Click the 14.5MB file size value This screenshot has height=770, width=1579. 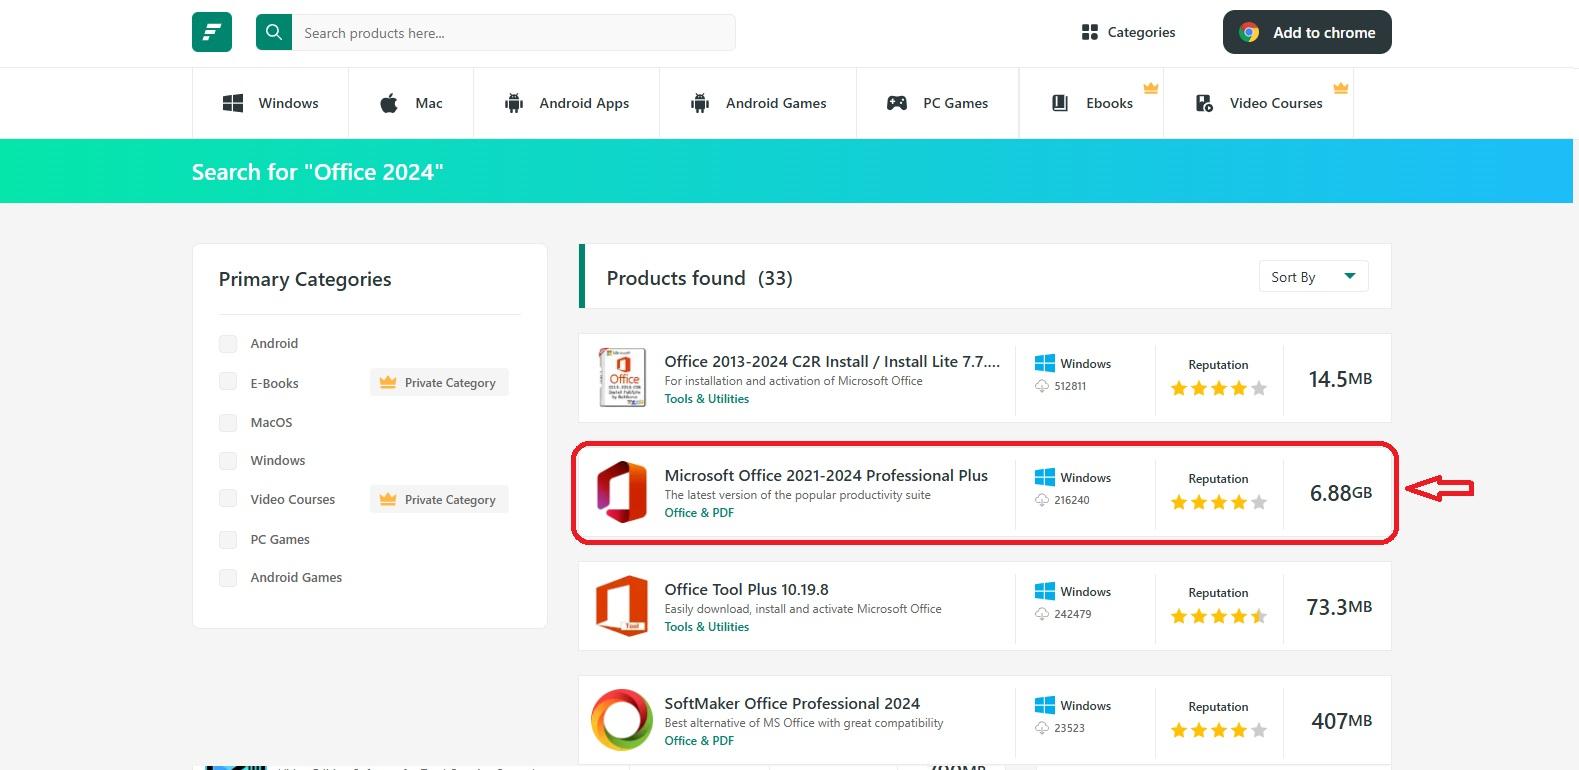point(1340,379)
